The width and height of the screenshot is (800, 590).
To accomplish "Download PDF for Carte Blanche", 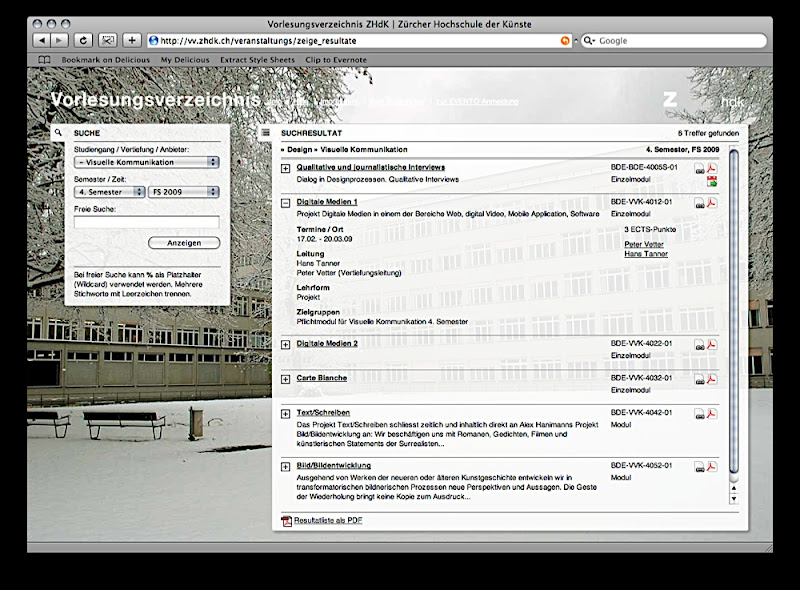I will tap(712, 379).
